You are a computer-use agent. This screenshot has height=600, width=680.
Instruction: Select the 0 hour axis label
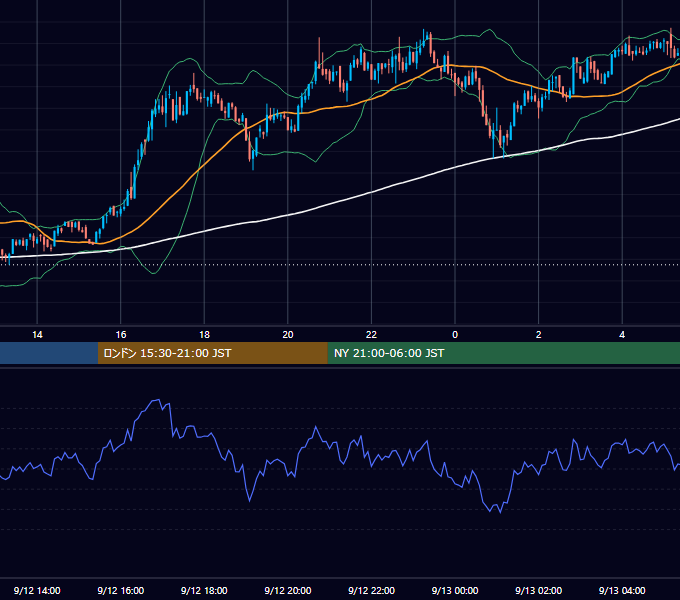[455, 335]
